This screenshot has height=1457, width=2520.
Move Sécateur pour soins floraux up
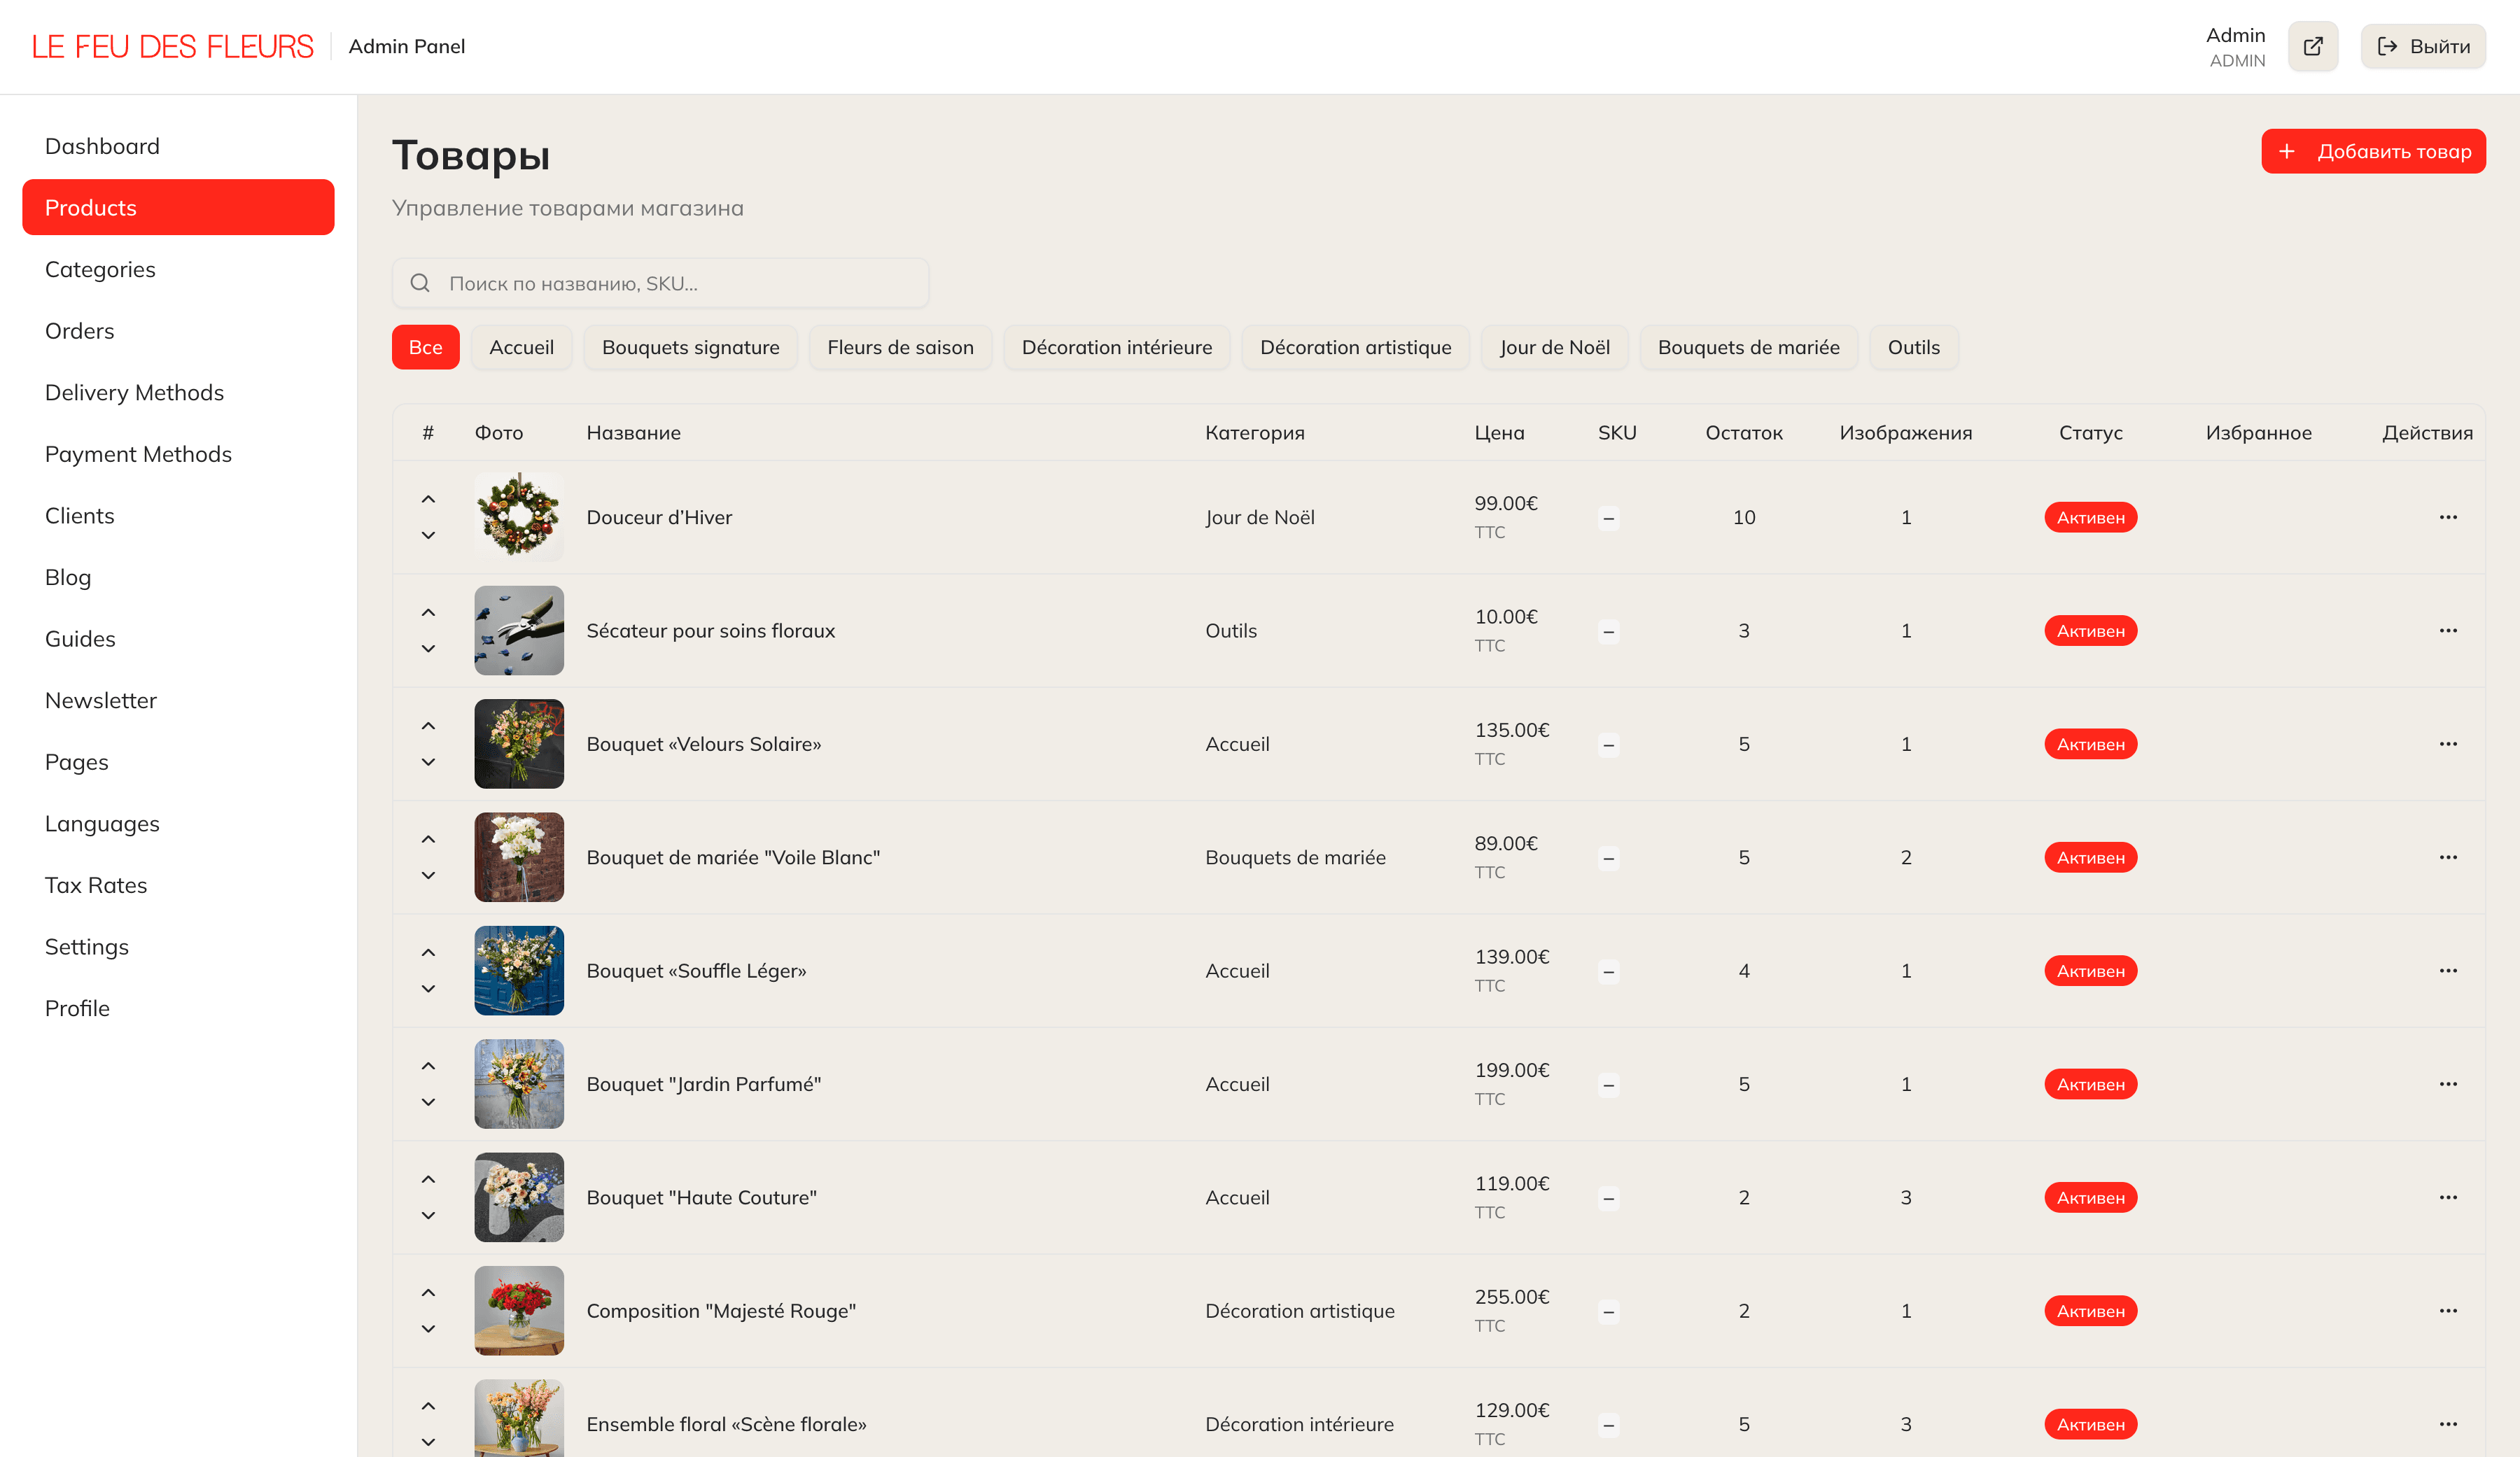pyautogui.click(x=428, y=612)
